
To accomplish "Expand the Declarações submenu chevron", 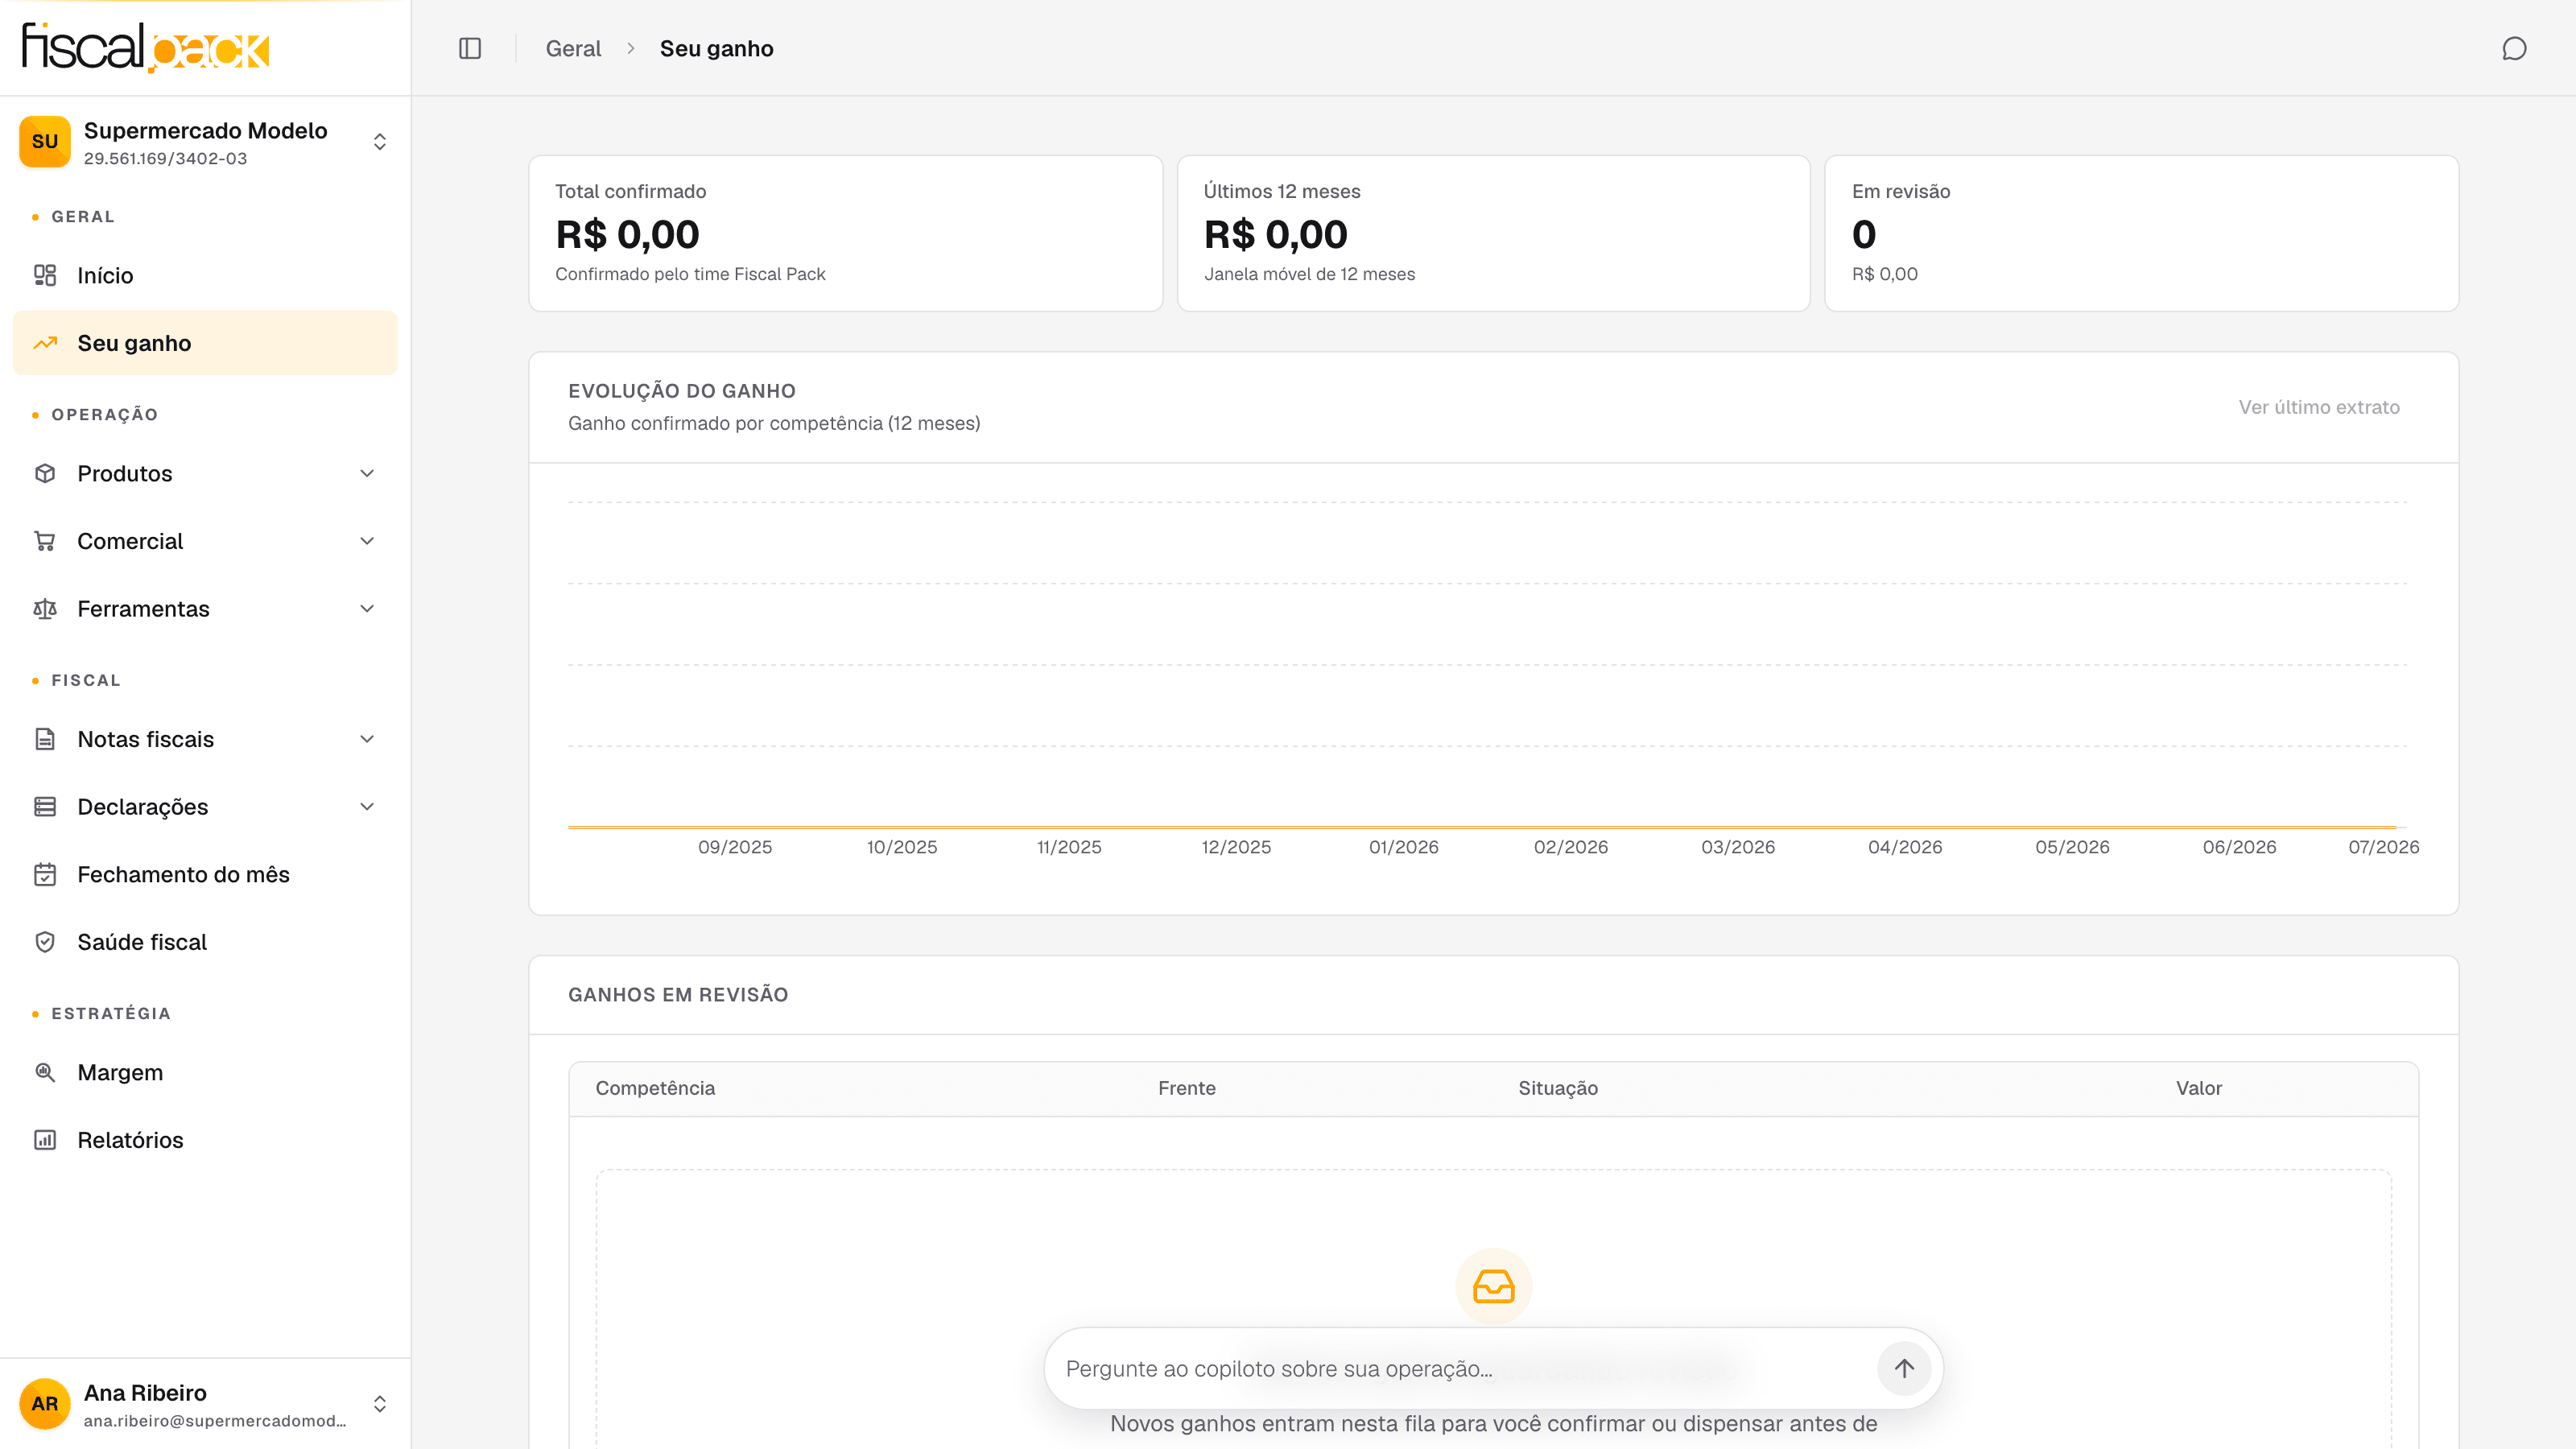I will pos(367,807).
